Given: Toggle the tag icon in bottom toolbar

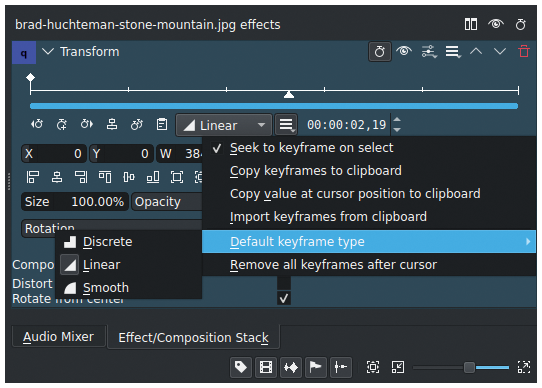Looking at the screenshot, I should (x=241, y=367).
